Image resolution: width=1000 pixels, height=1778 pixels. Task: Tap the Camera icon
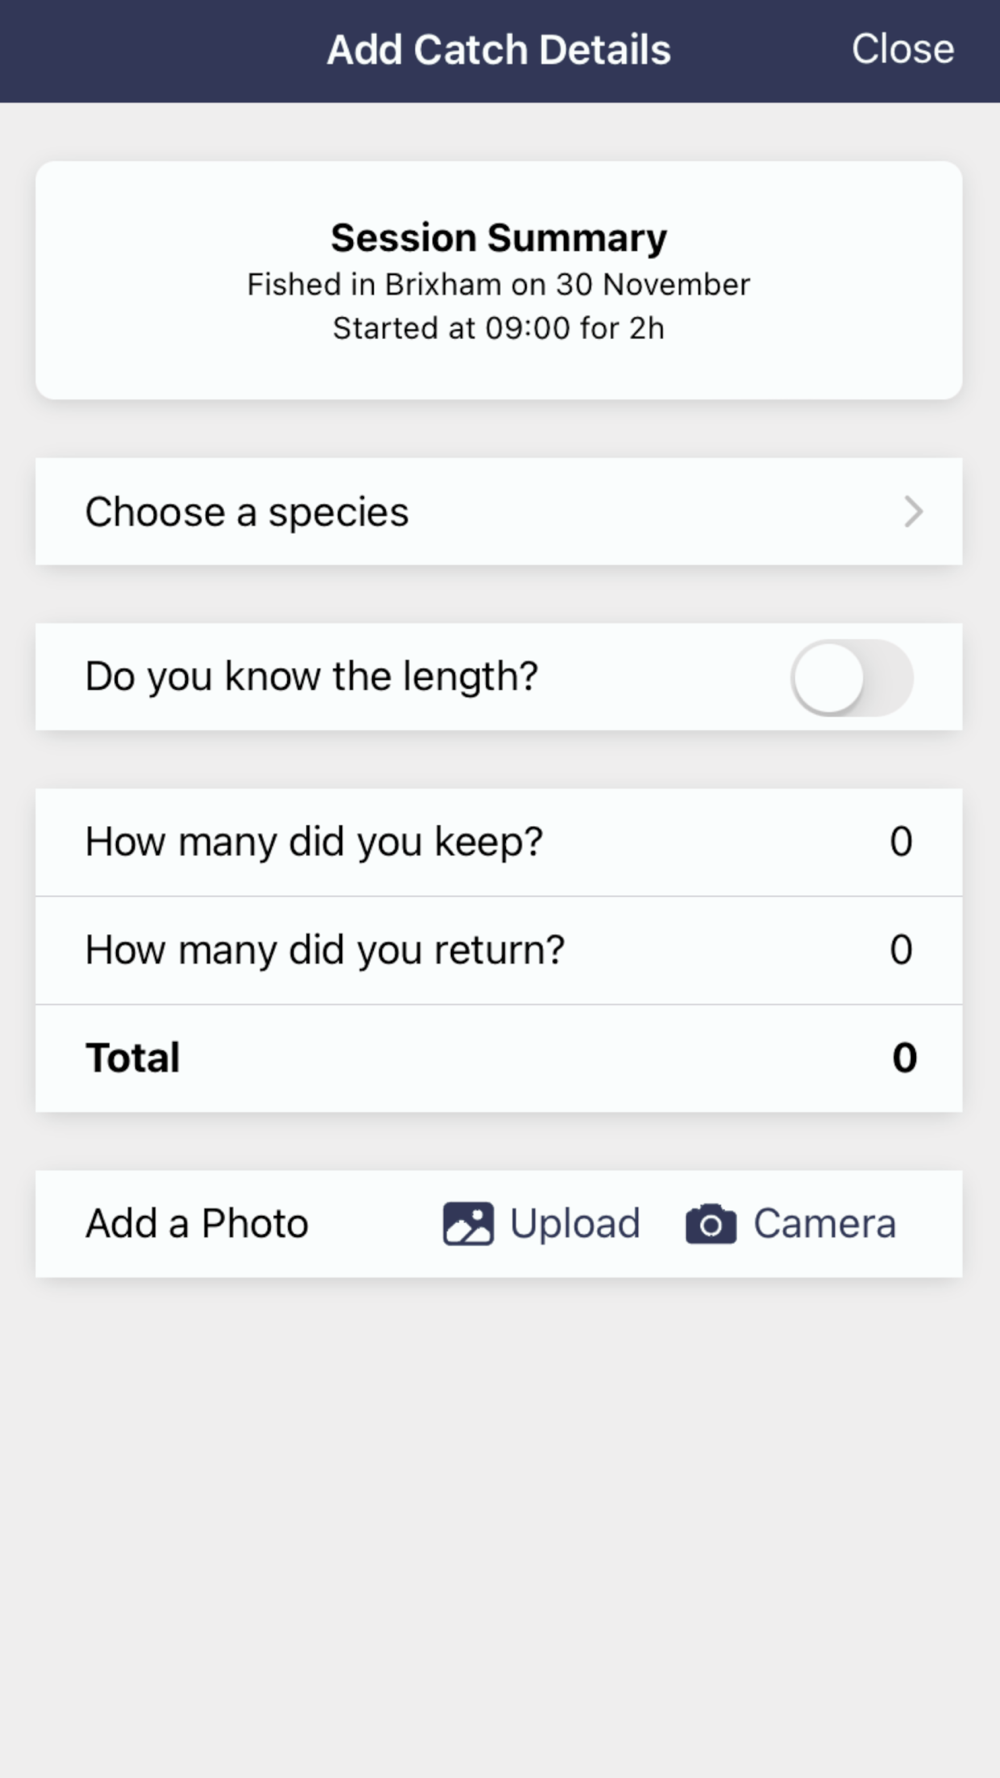pyautogui.click(x=710, y=1224)
